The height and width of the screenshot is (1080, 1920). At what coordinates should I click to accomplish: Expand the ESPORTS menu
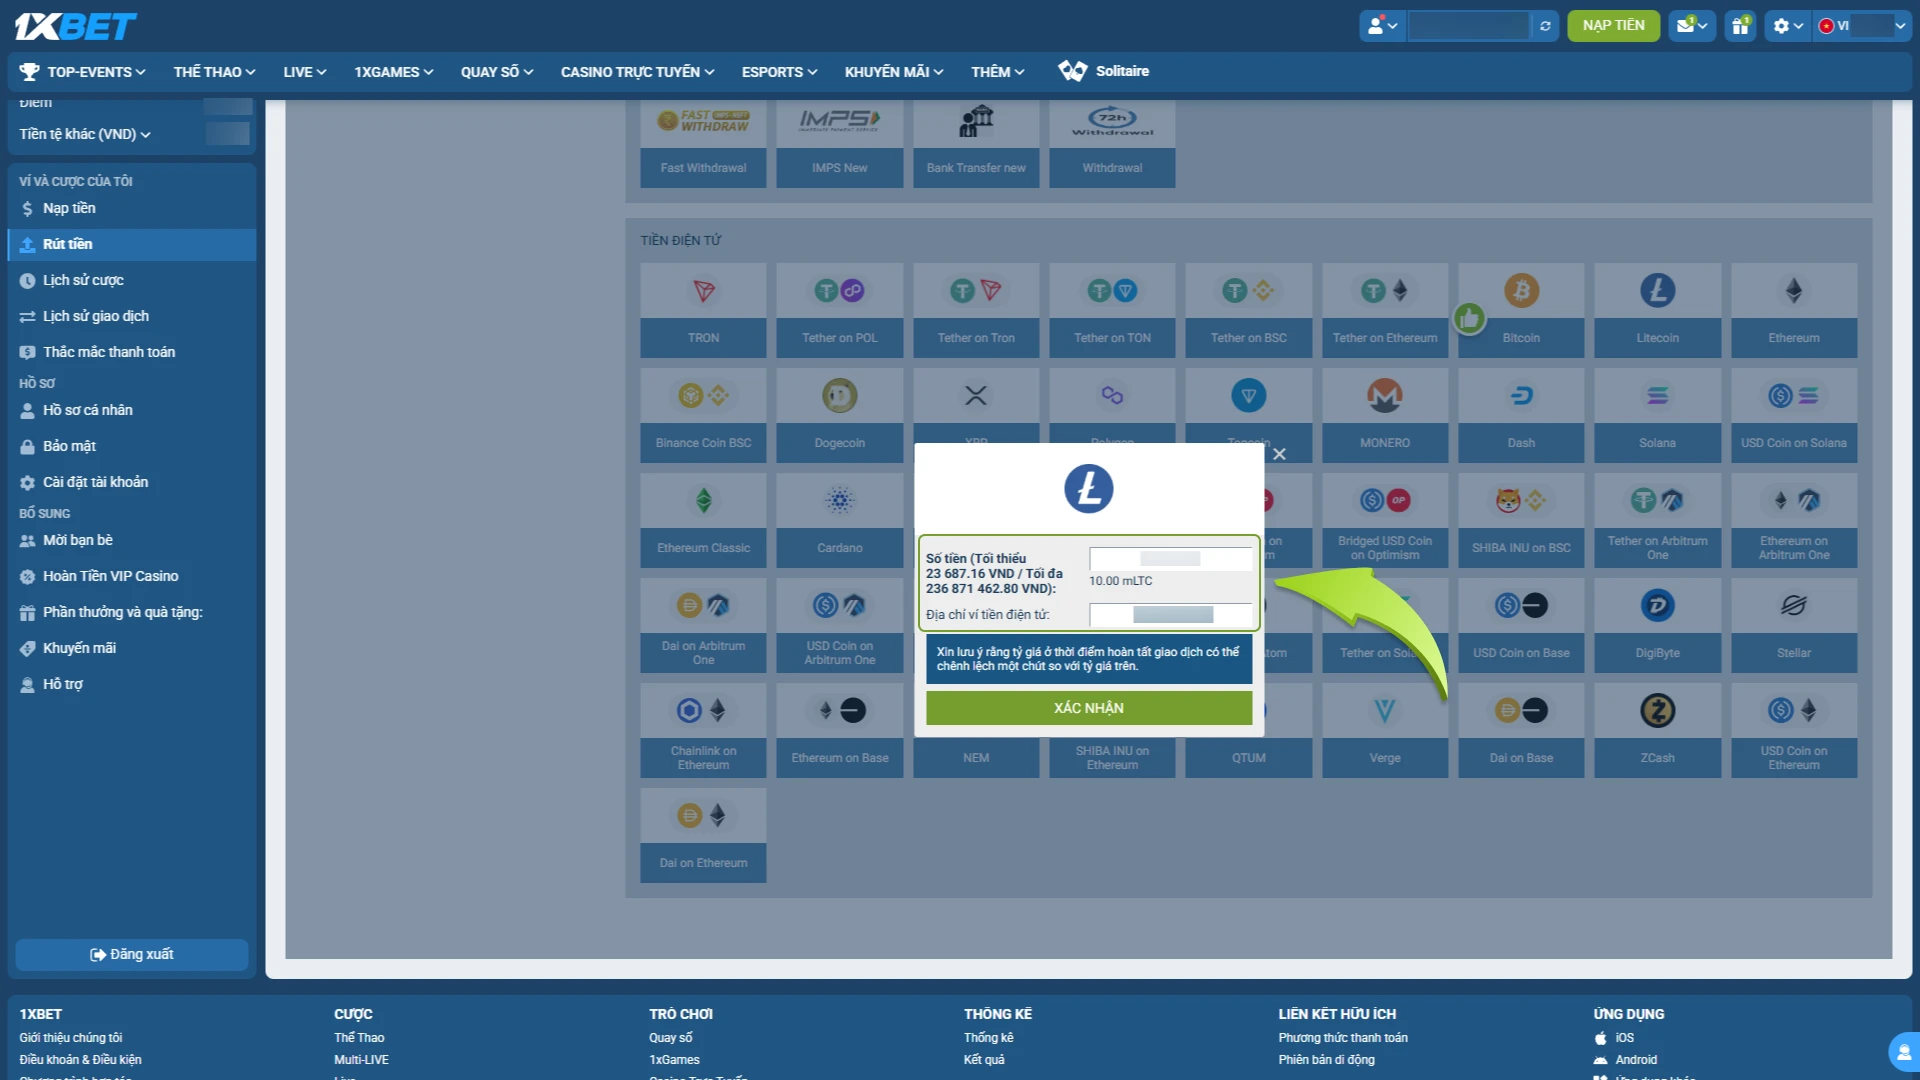pos(779,72)
